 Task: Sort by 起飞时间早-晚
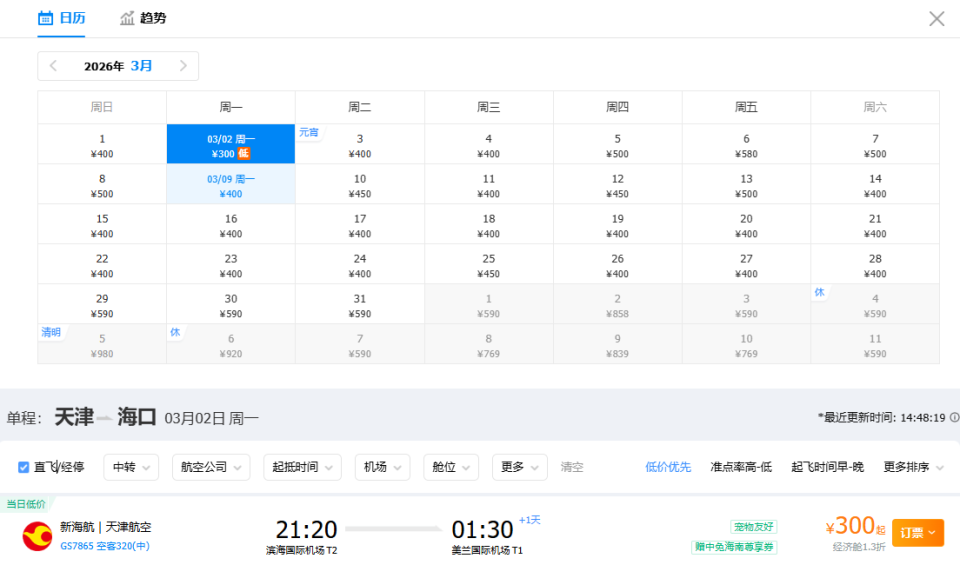click(827, 467)
